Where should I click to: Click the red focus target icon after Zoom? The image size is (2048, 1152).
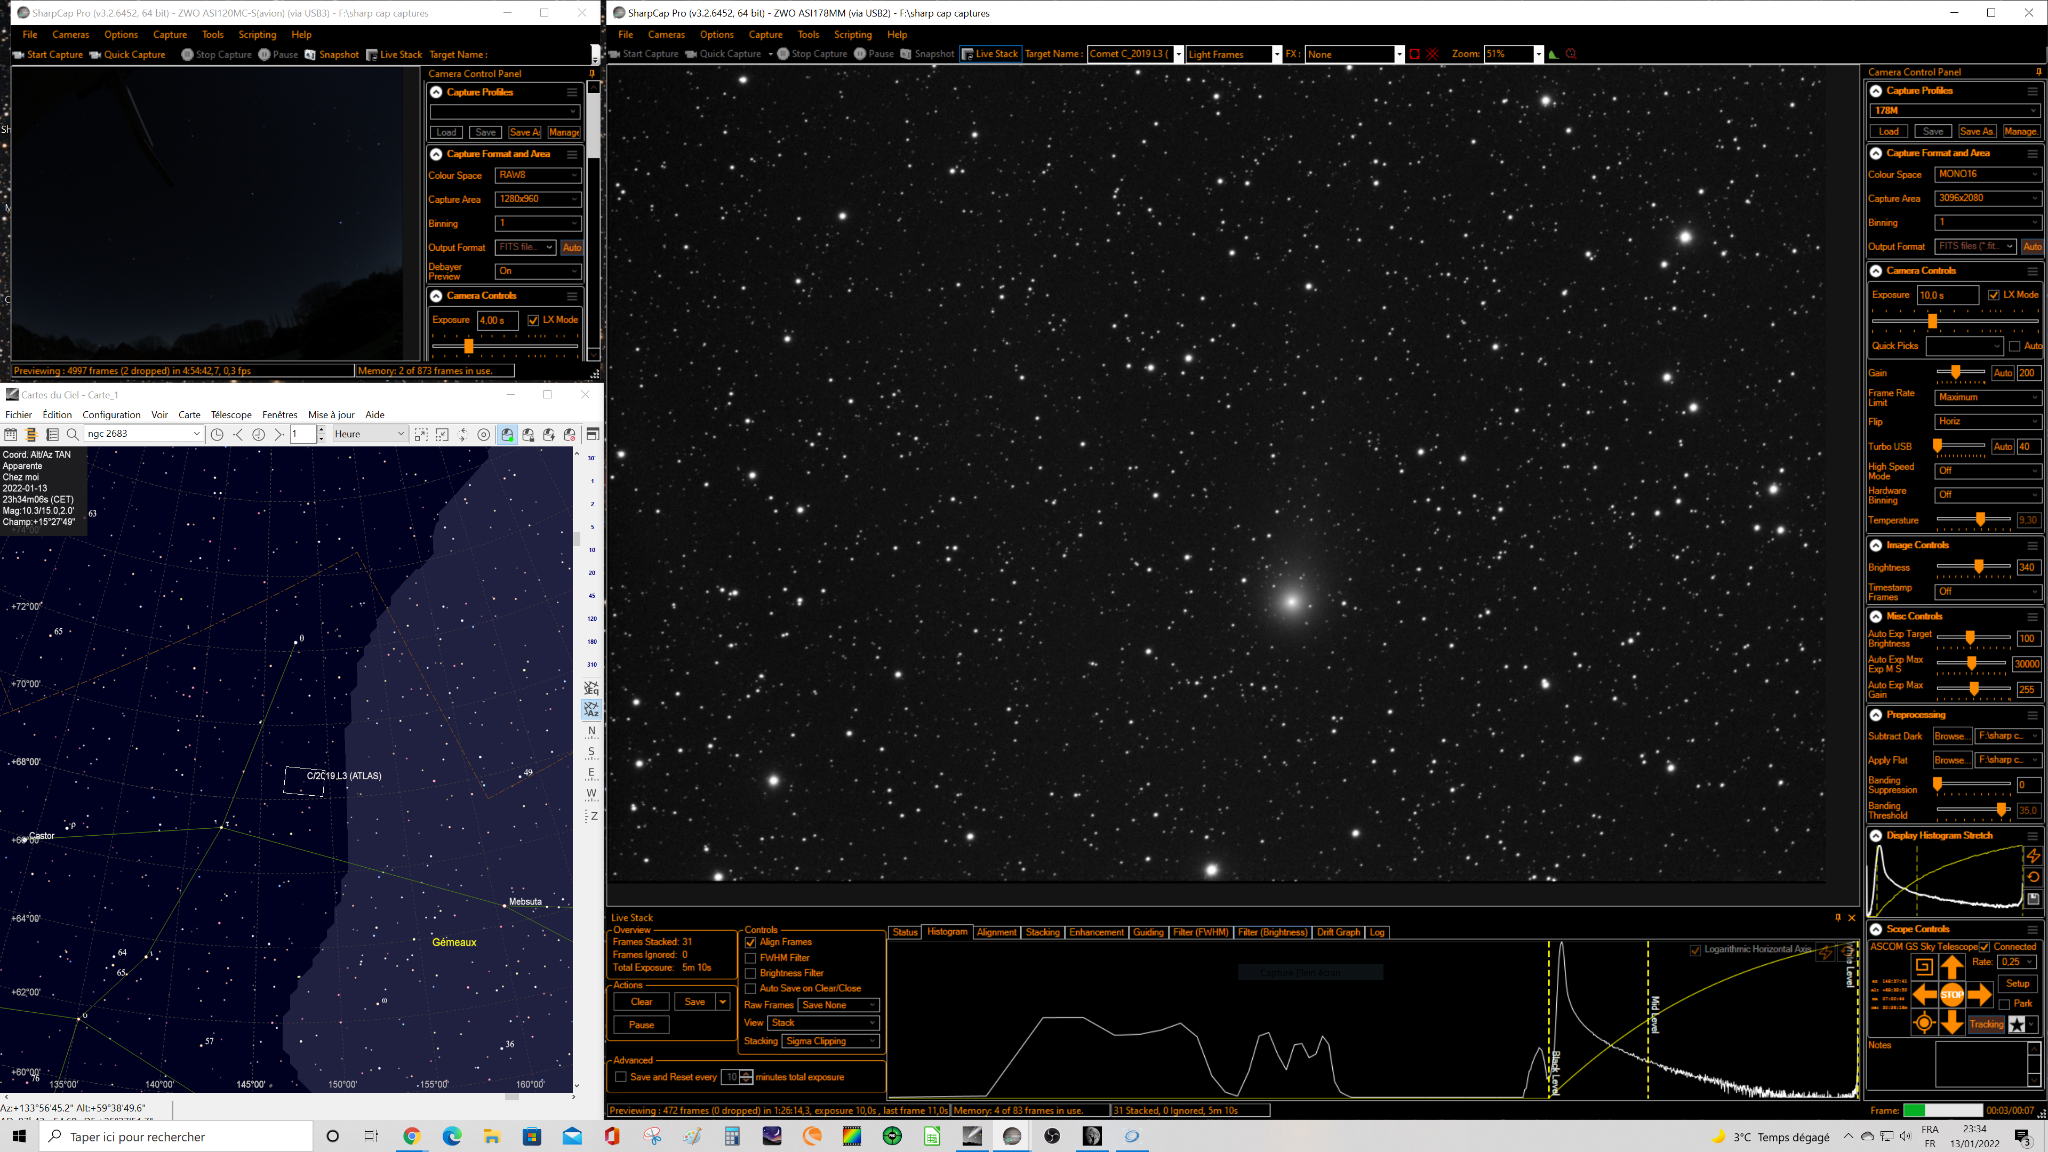click(1571, 54)
